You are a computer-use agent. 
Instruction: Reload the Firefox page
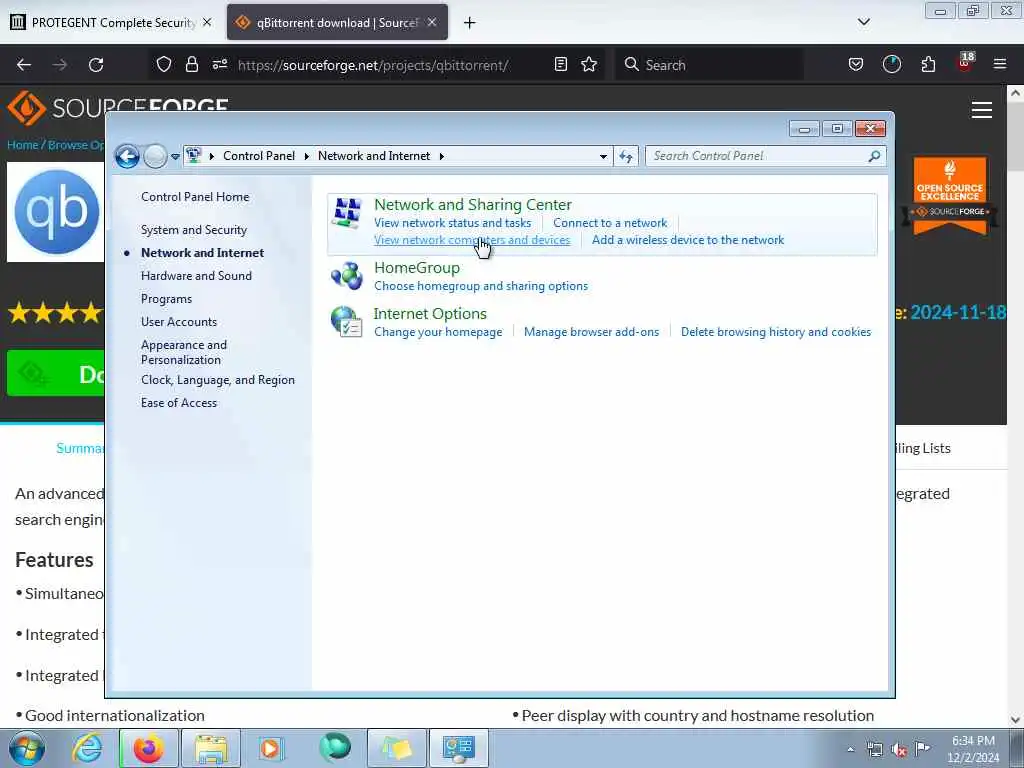tap(96, 65)
